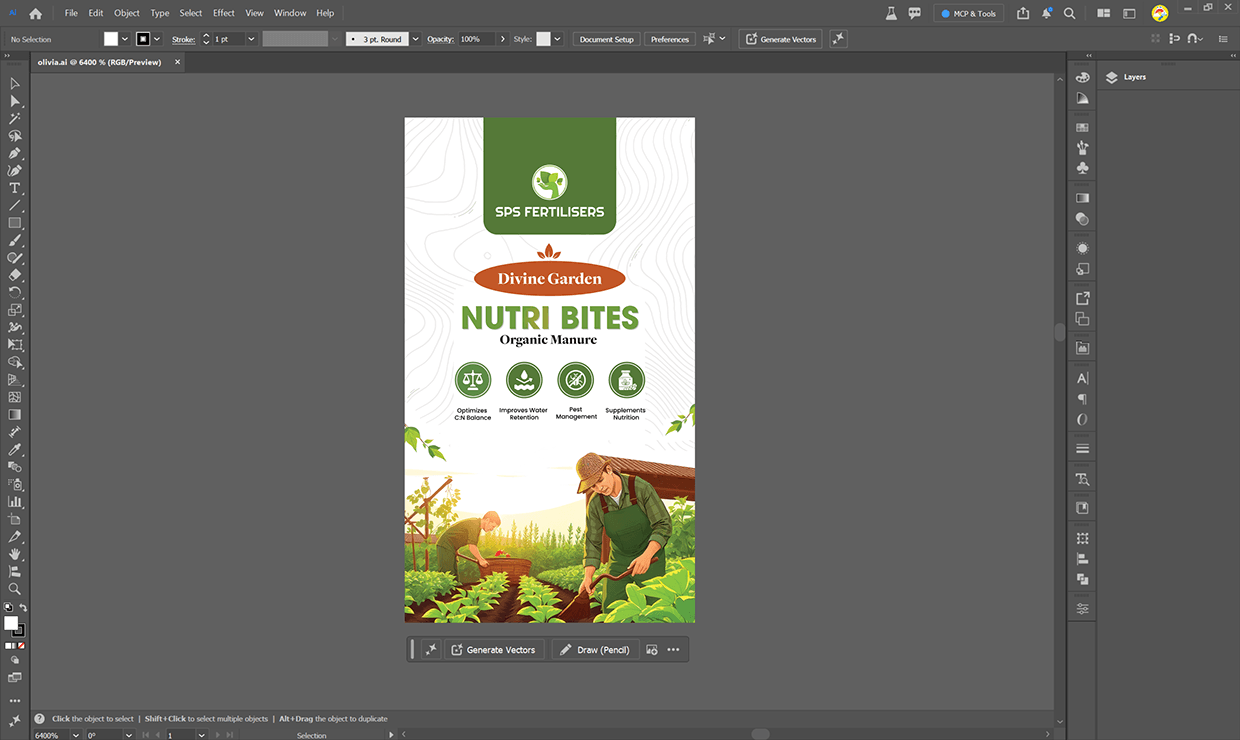
Task: Click the MCP & Tools button
Action: click(x=968, y=13)
